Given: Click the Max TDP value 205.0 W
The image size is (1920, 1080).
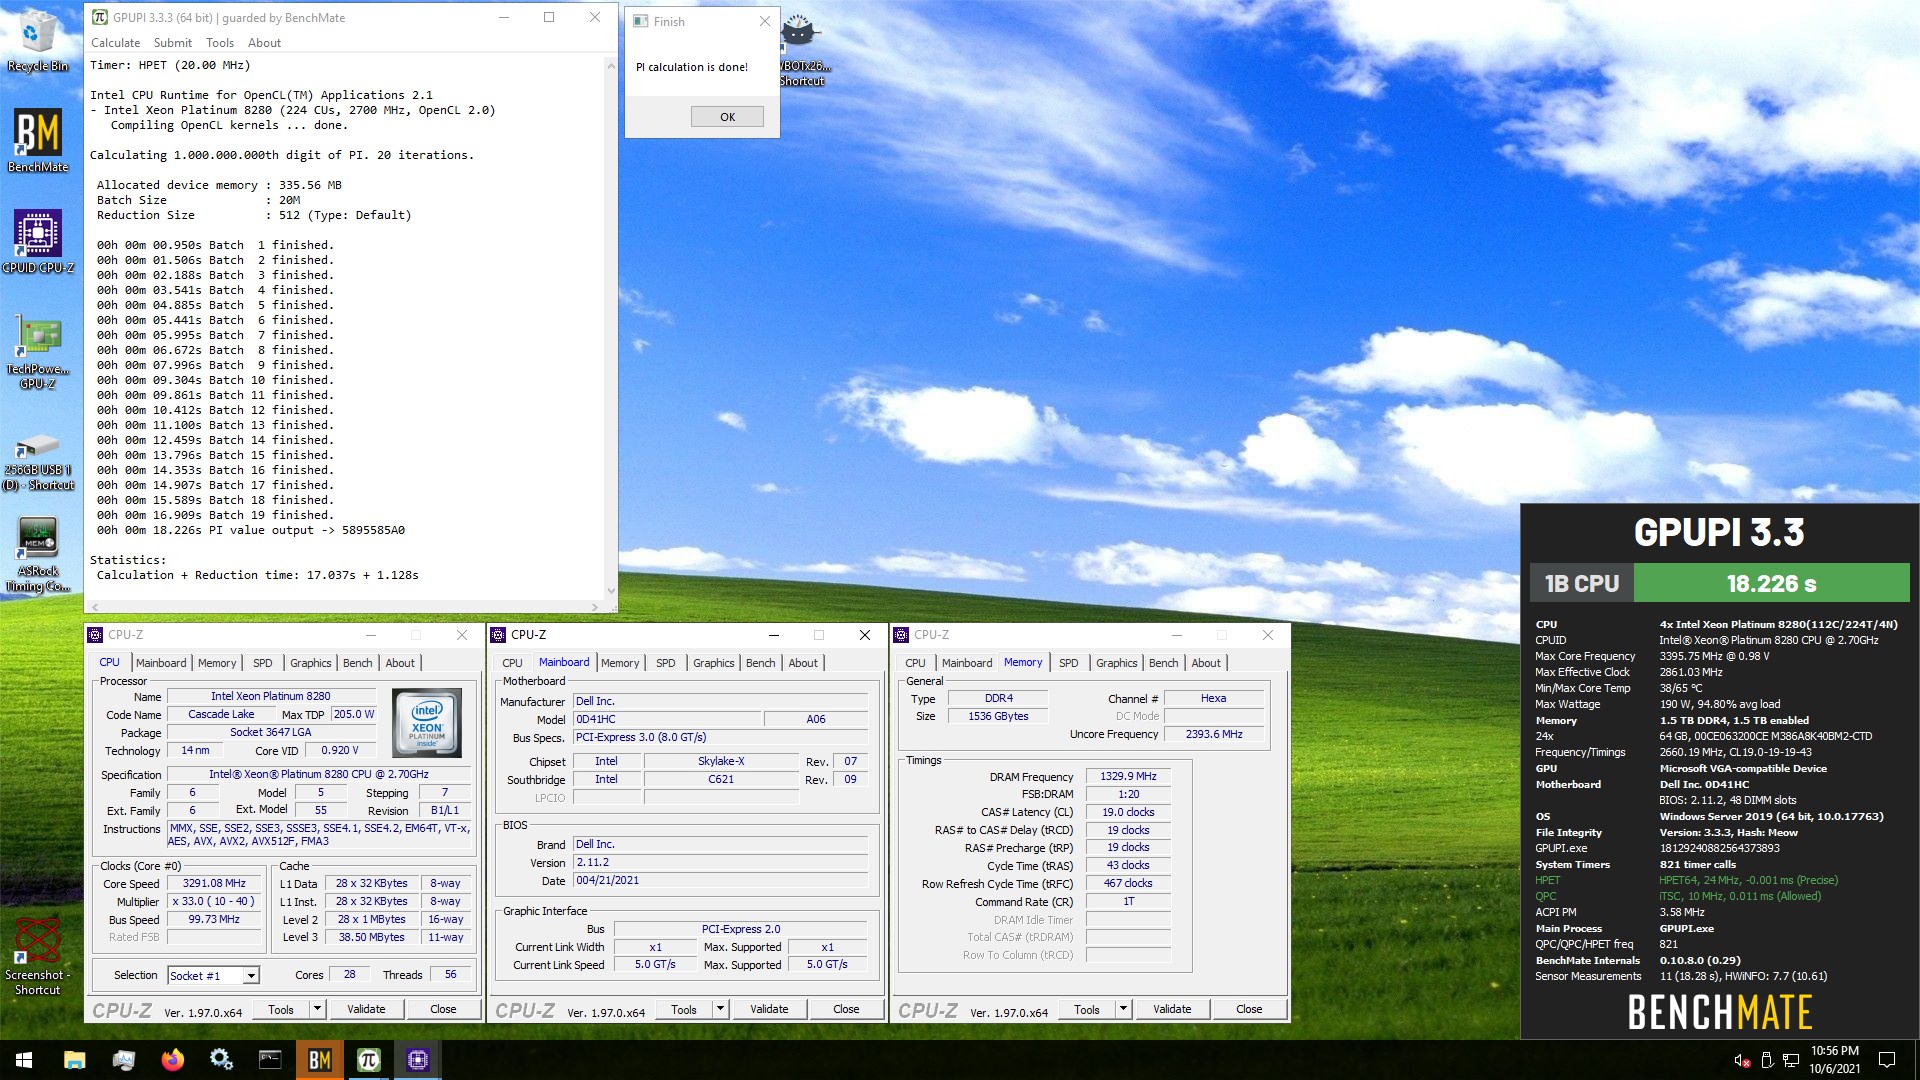Looking at the screenshot, I should [354, 715].
